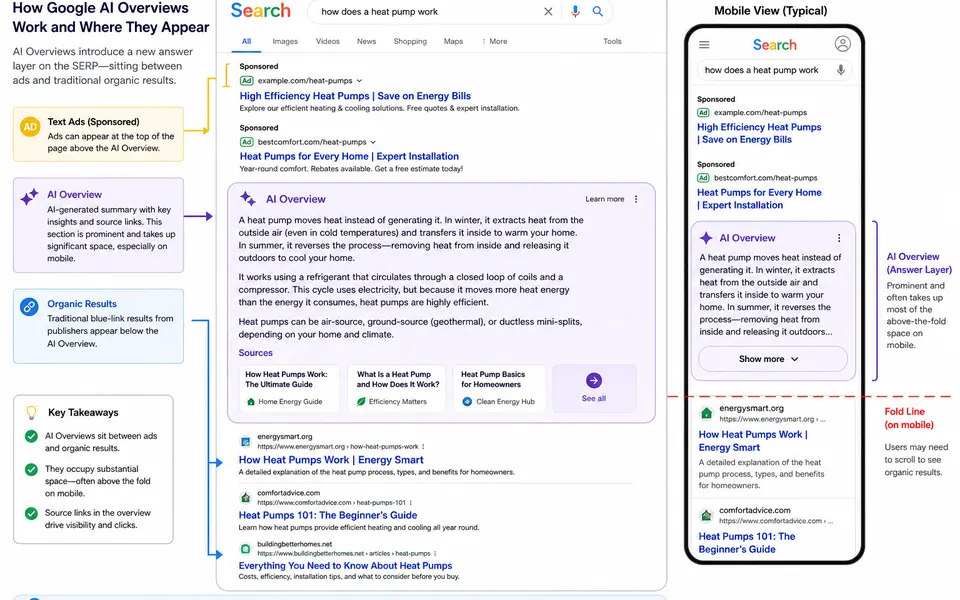The height and width of the screenshot is (600, 960).
Task: Open options dots after energysmart.org URL
Action: [423, 446]
